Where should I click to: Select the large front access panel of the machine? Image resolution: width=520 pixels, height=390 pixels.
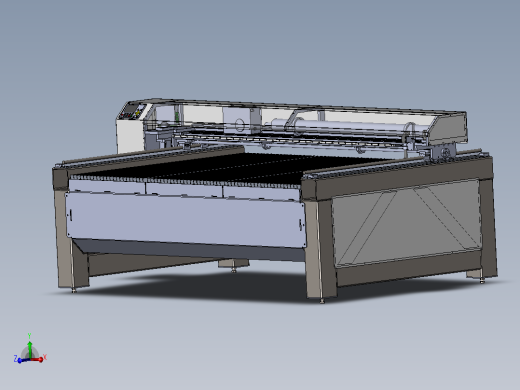point(185,220)
